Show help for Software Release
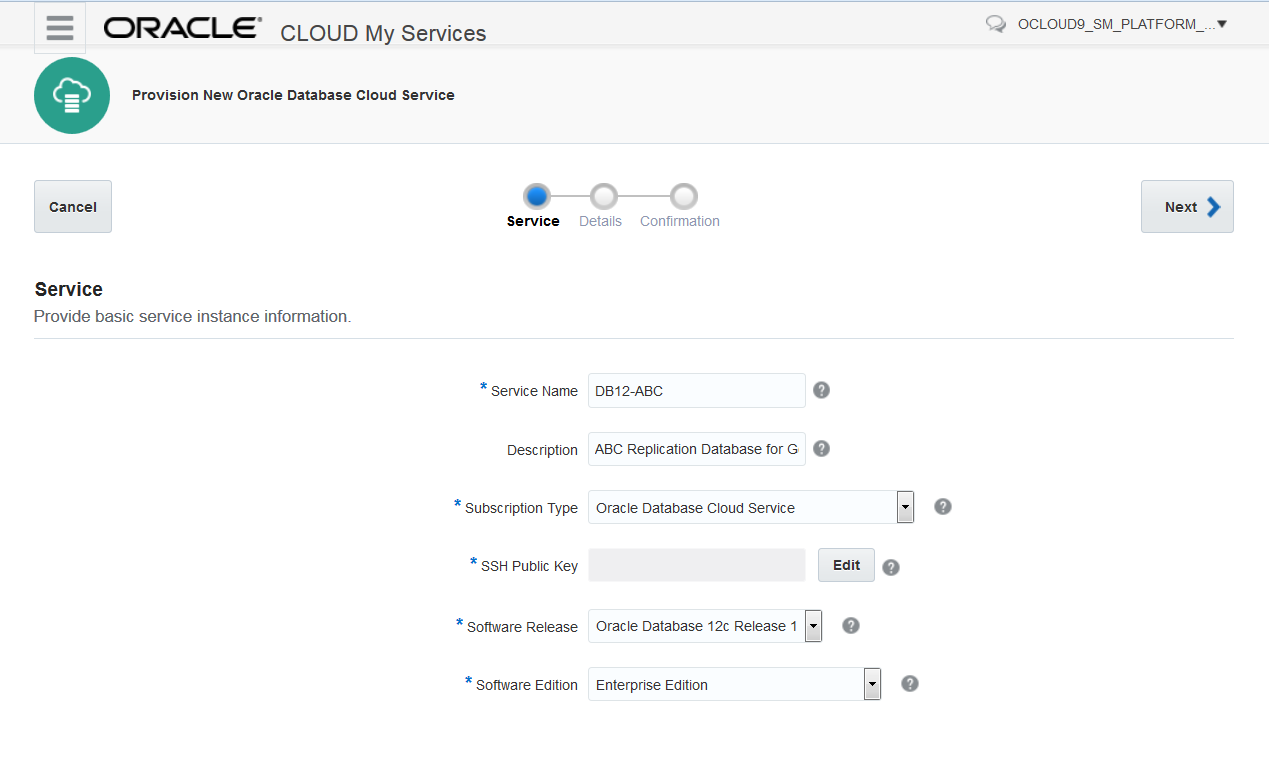 tap(850, 626)
